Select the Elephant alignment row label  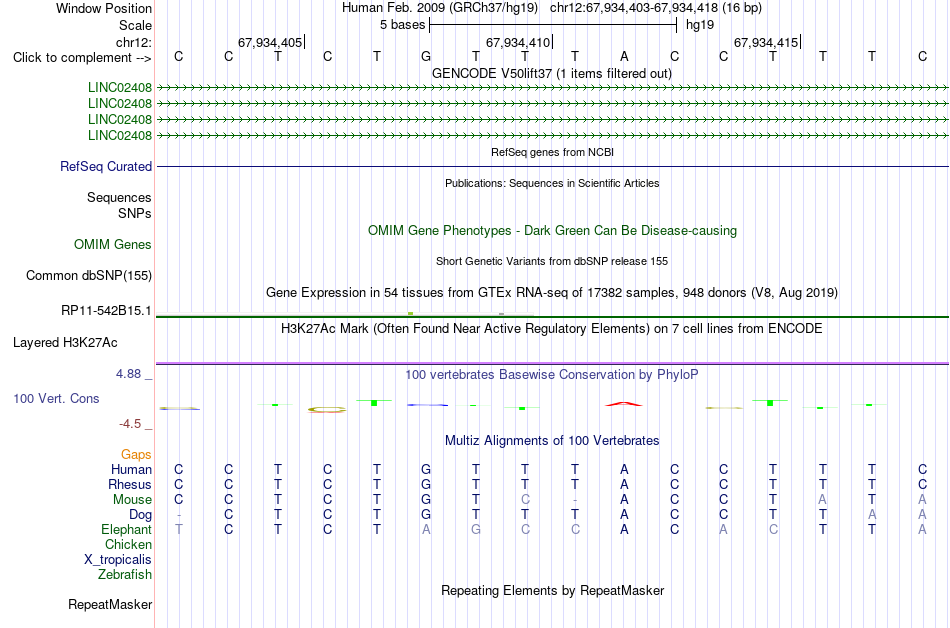click(x=126, y=530)
